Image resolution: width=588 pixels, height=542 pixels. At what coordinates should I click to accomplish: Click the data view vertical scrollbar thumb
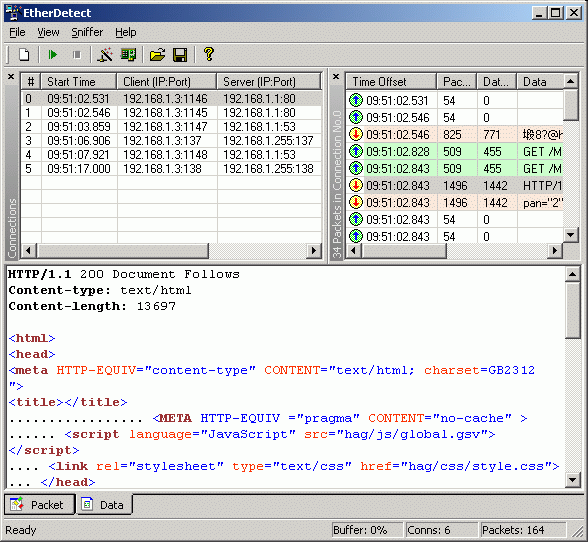click(573, 311)
